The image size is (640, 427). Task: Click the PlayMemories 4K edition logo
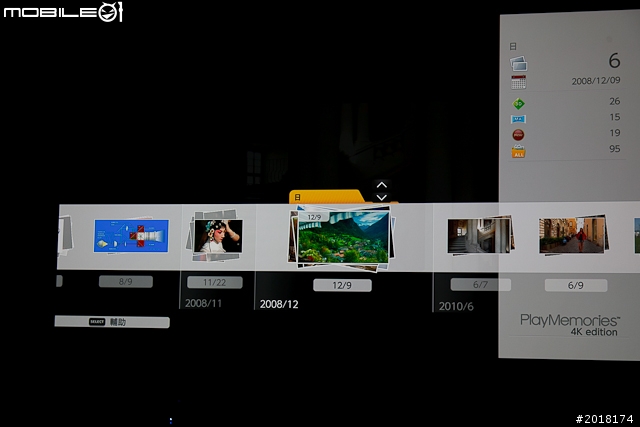pyautogui.click(x=570, y=325)
